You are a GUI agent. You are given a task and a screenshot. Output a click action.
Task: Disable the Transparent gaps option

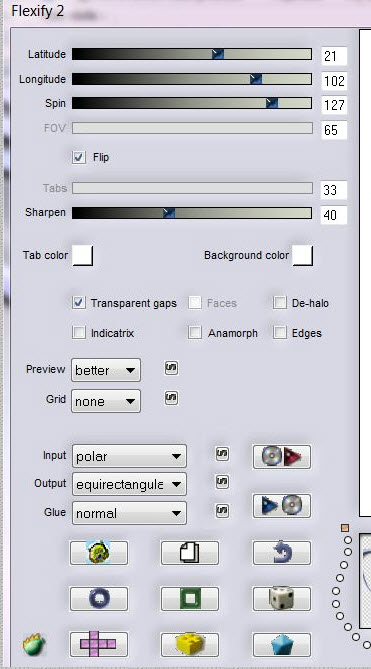[79, 303]
